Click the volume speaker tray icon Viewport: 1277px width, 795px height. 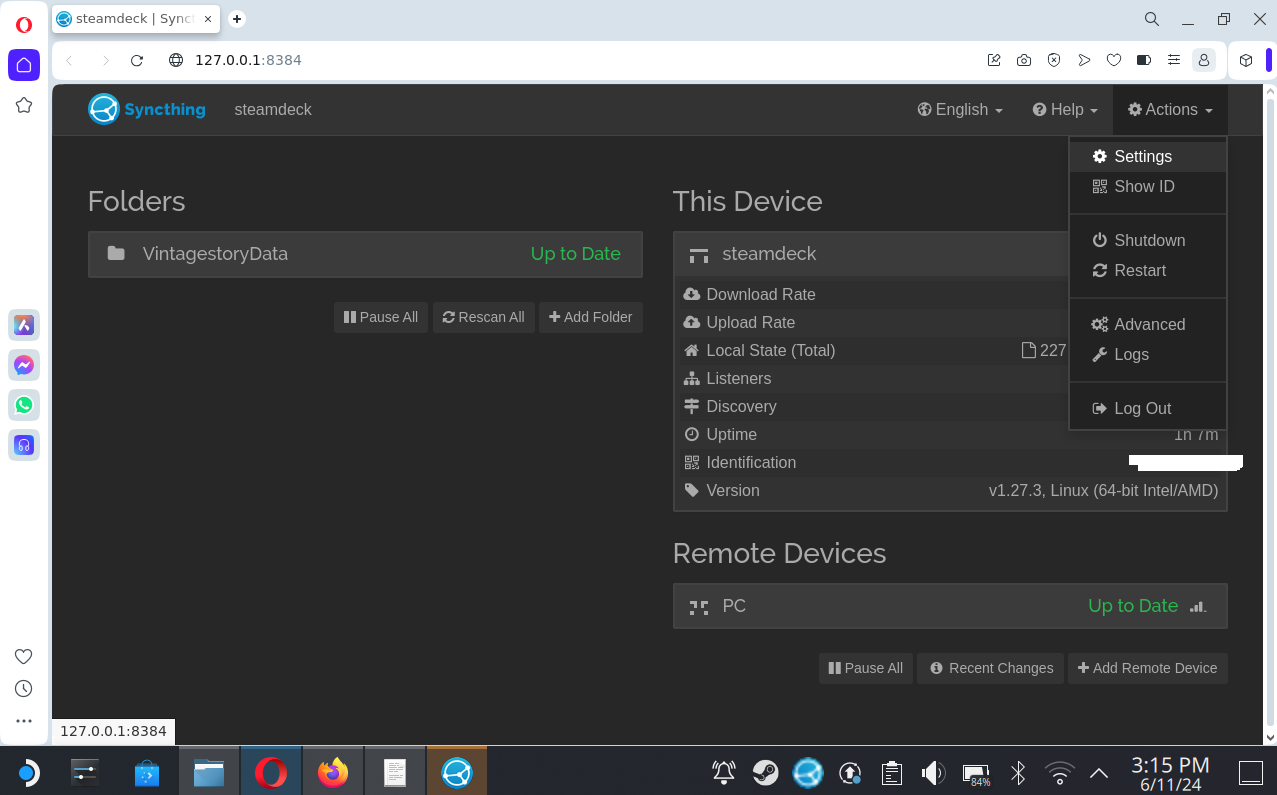point(933,772)
